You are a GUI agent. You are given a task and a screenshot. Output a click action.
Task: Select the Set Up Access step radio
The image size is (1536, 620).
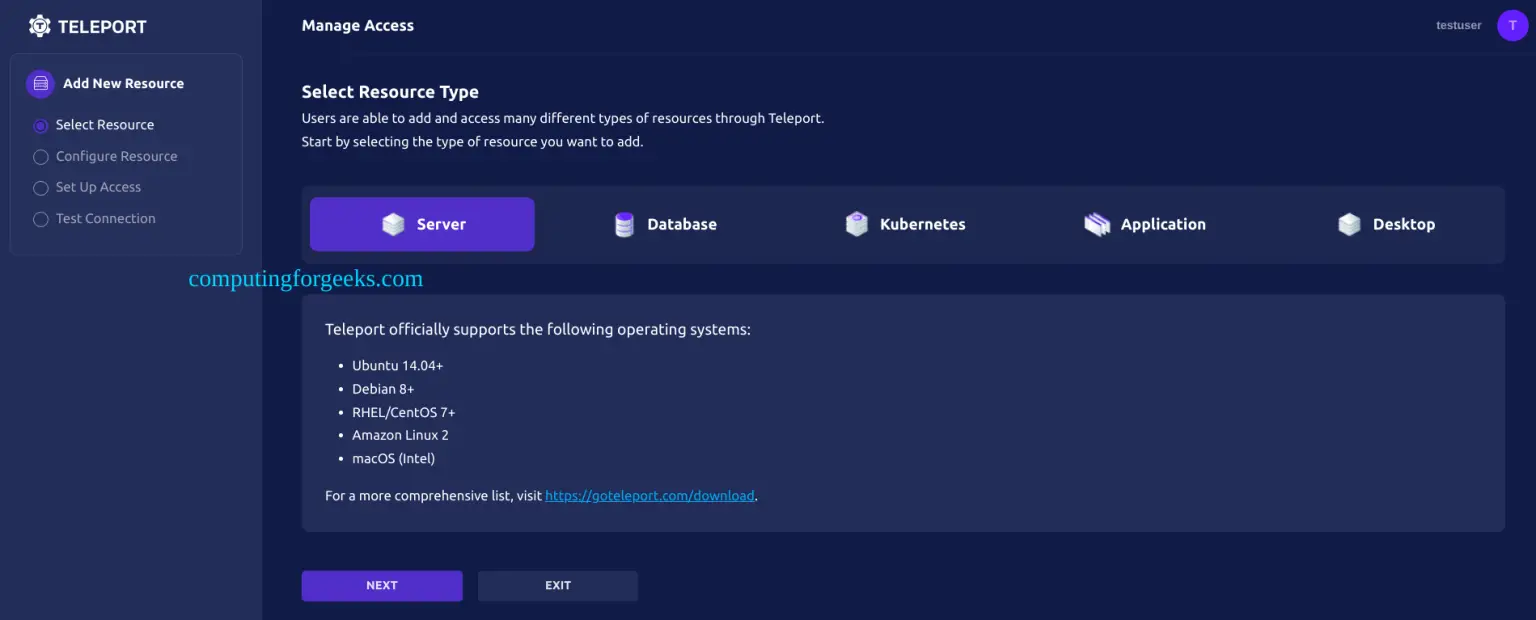point(41,188)
